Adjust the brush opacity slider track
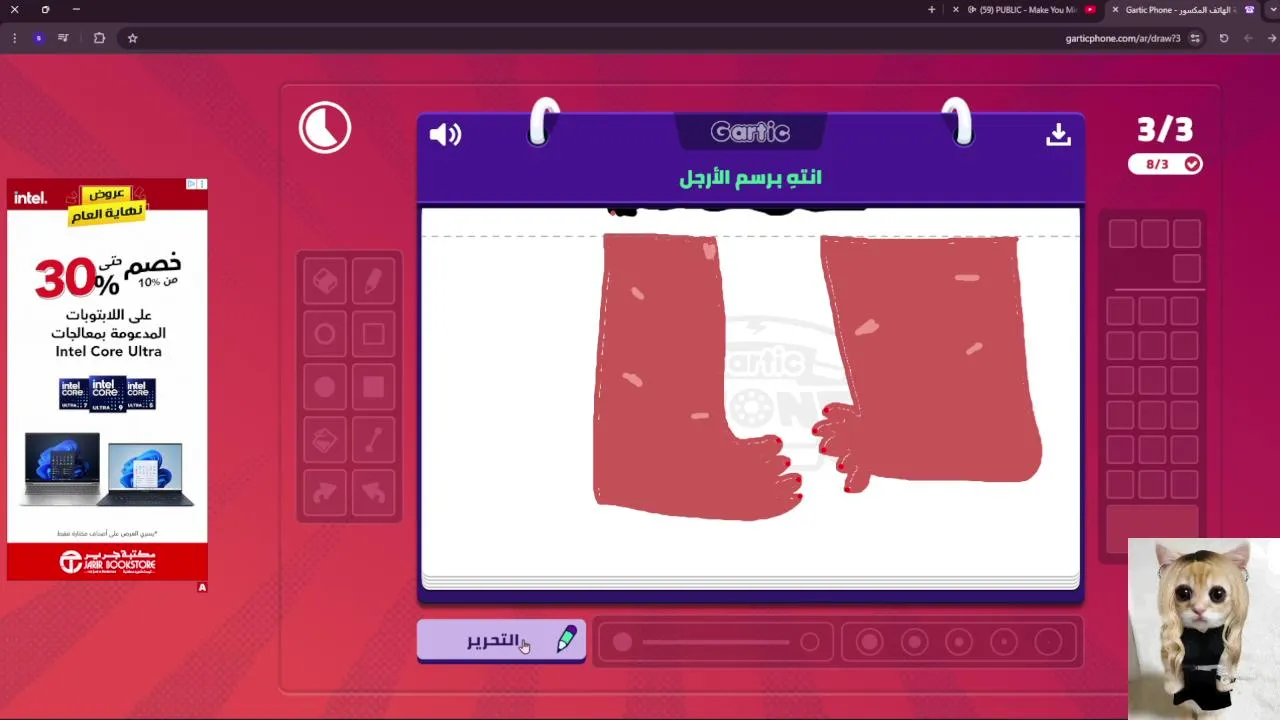The width and height of the screenshot is (1280, 720). click(716, 642)
